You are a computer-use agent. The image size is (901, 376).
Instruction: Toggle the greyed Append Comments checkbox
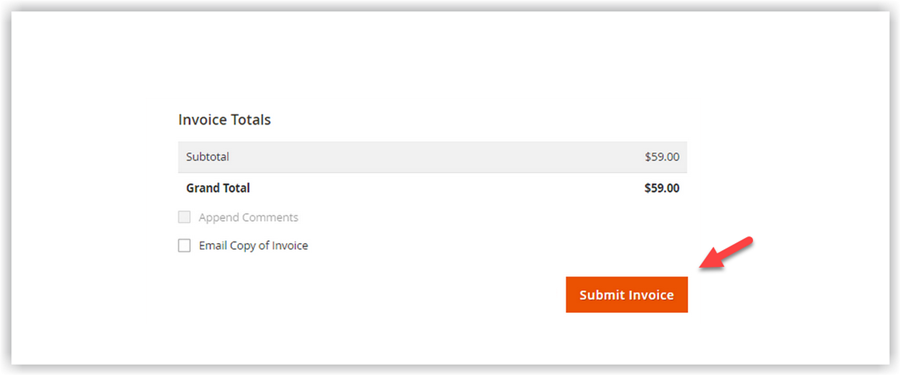click(184, 217)
